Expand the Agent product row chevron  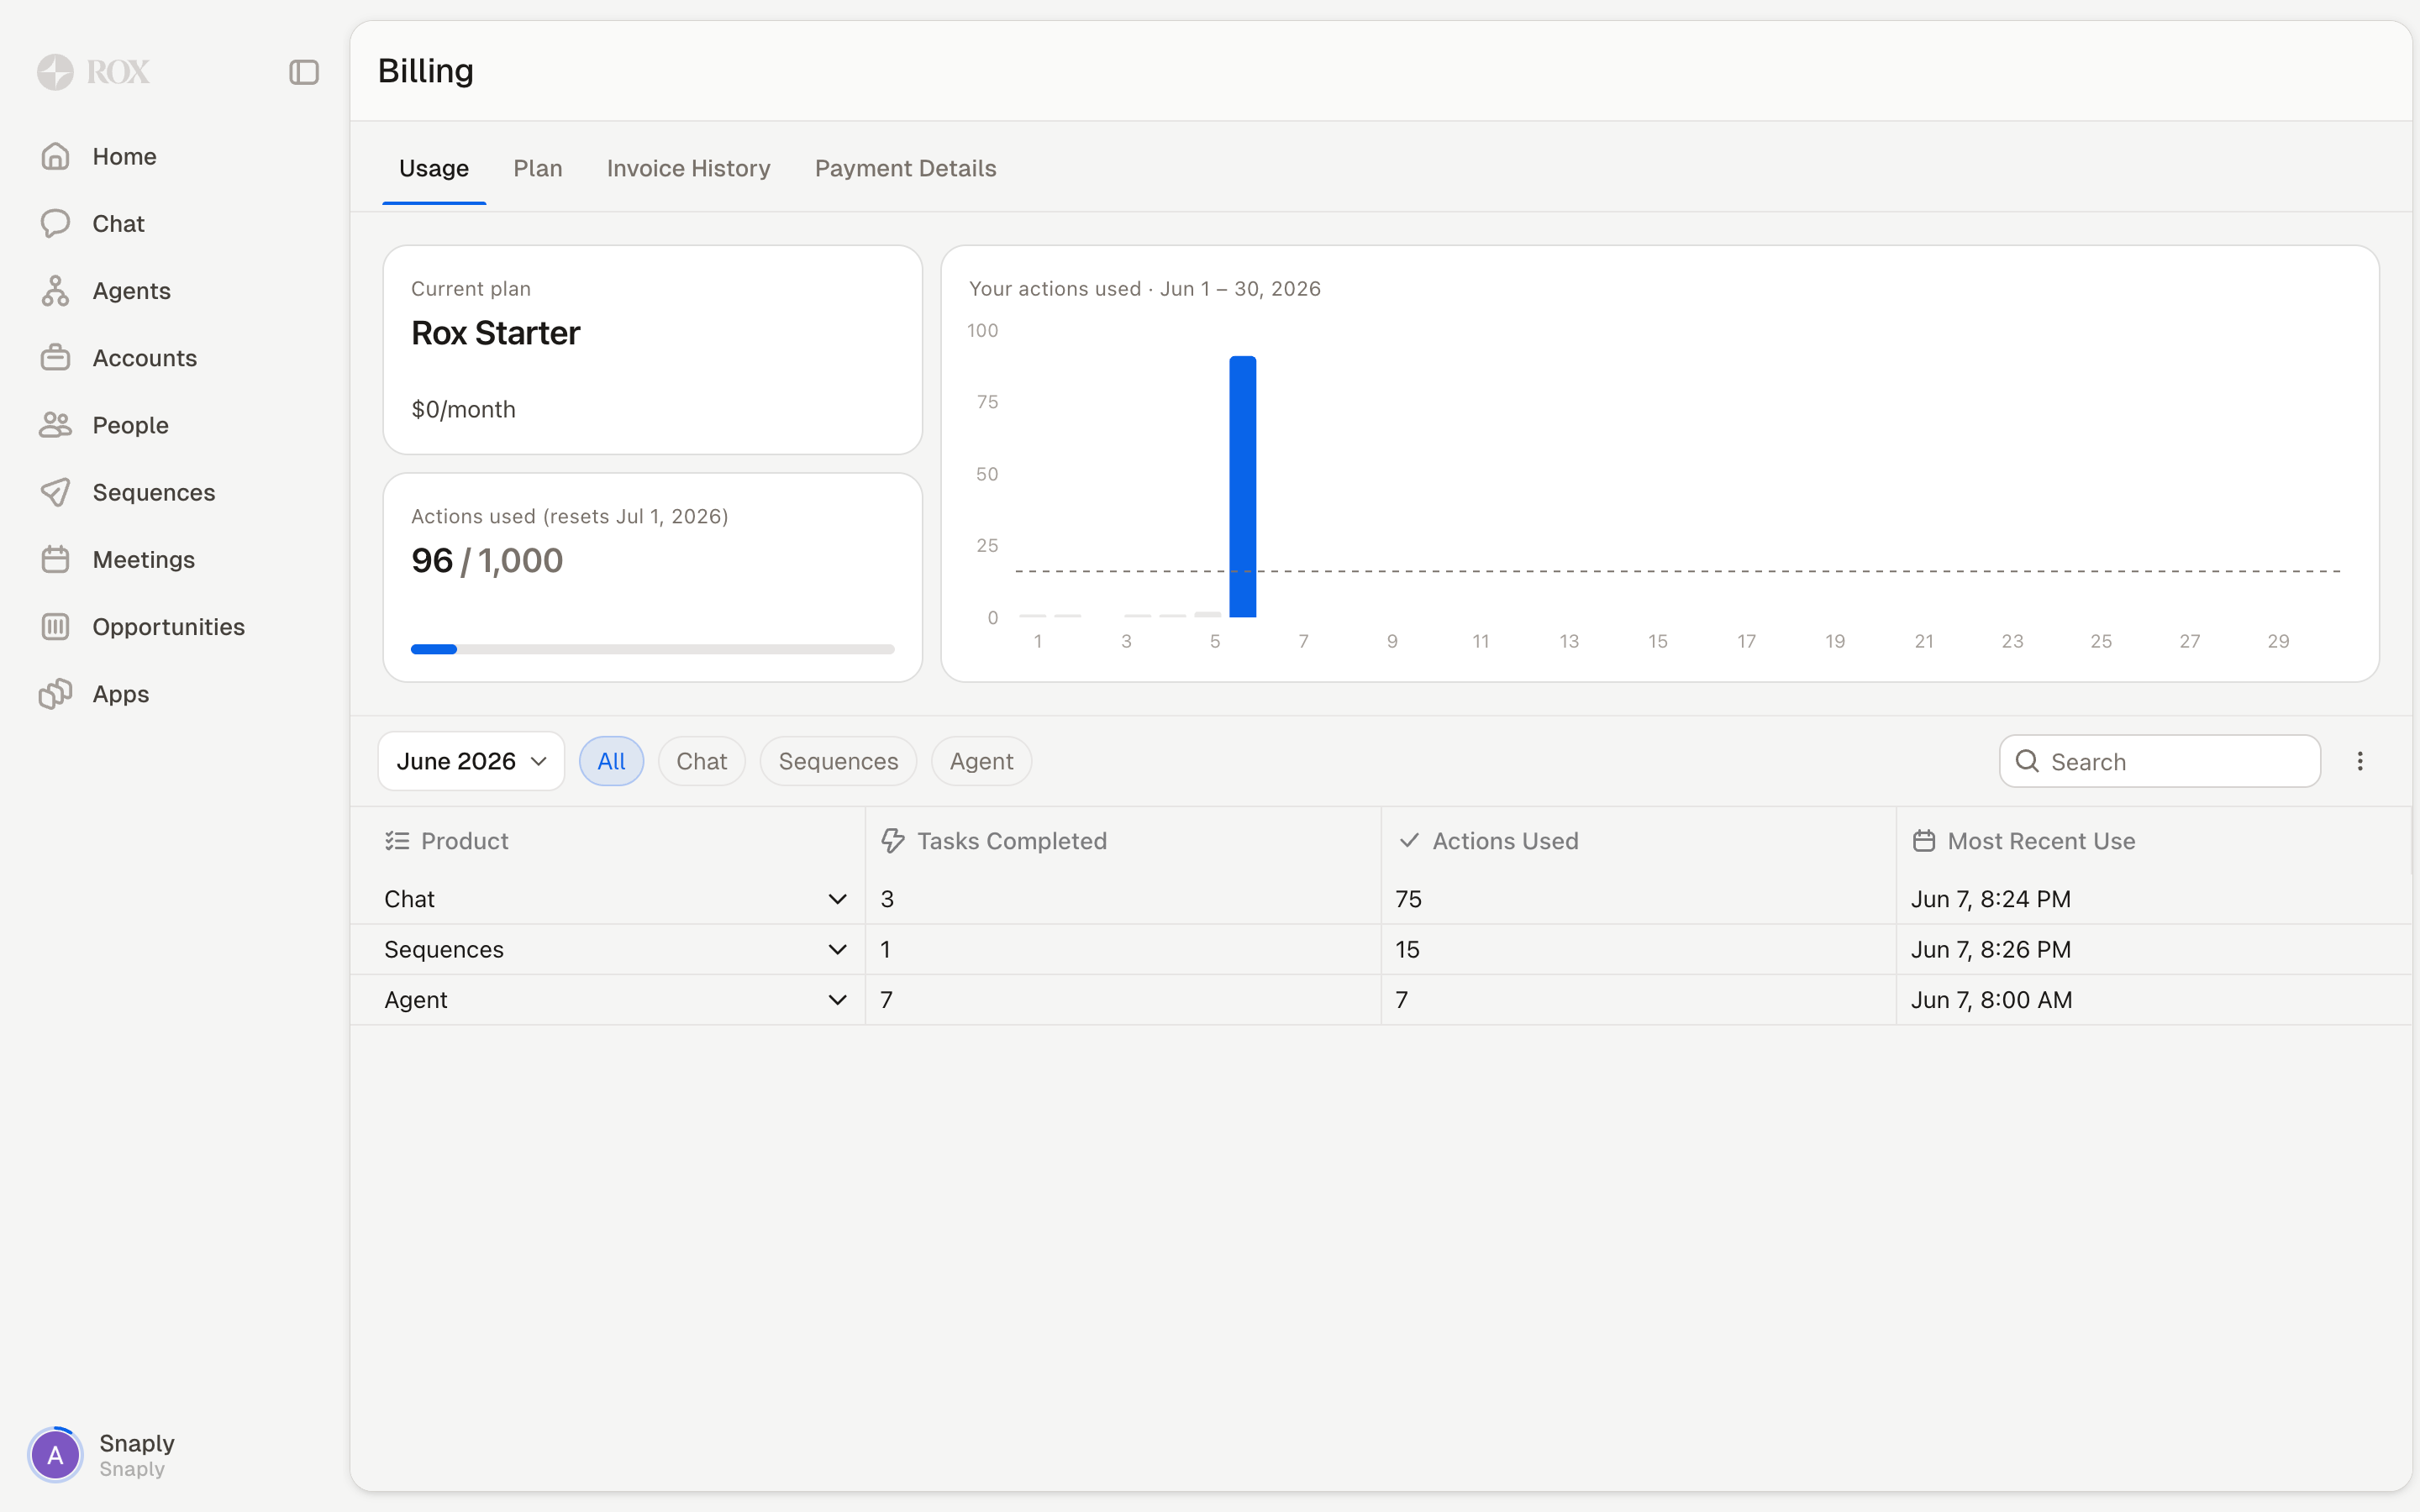pyautogui.click(x=838, y=1000)
